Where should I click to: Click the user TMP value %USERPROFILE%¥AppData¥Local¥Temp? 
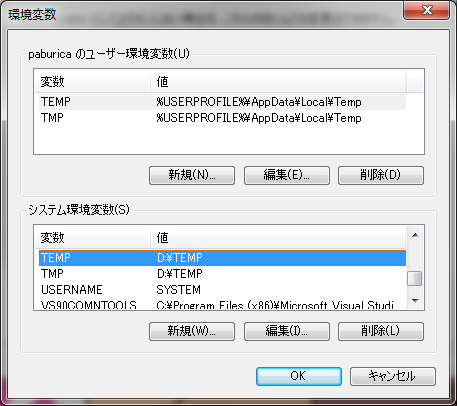[259, 118]
